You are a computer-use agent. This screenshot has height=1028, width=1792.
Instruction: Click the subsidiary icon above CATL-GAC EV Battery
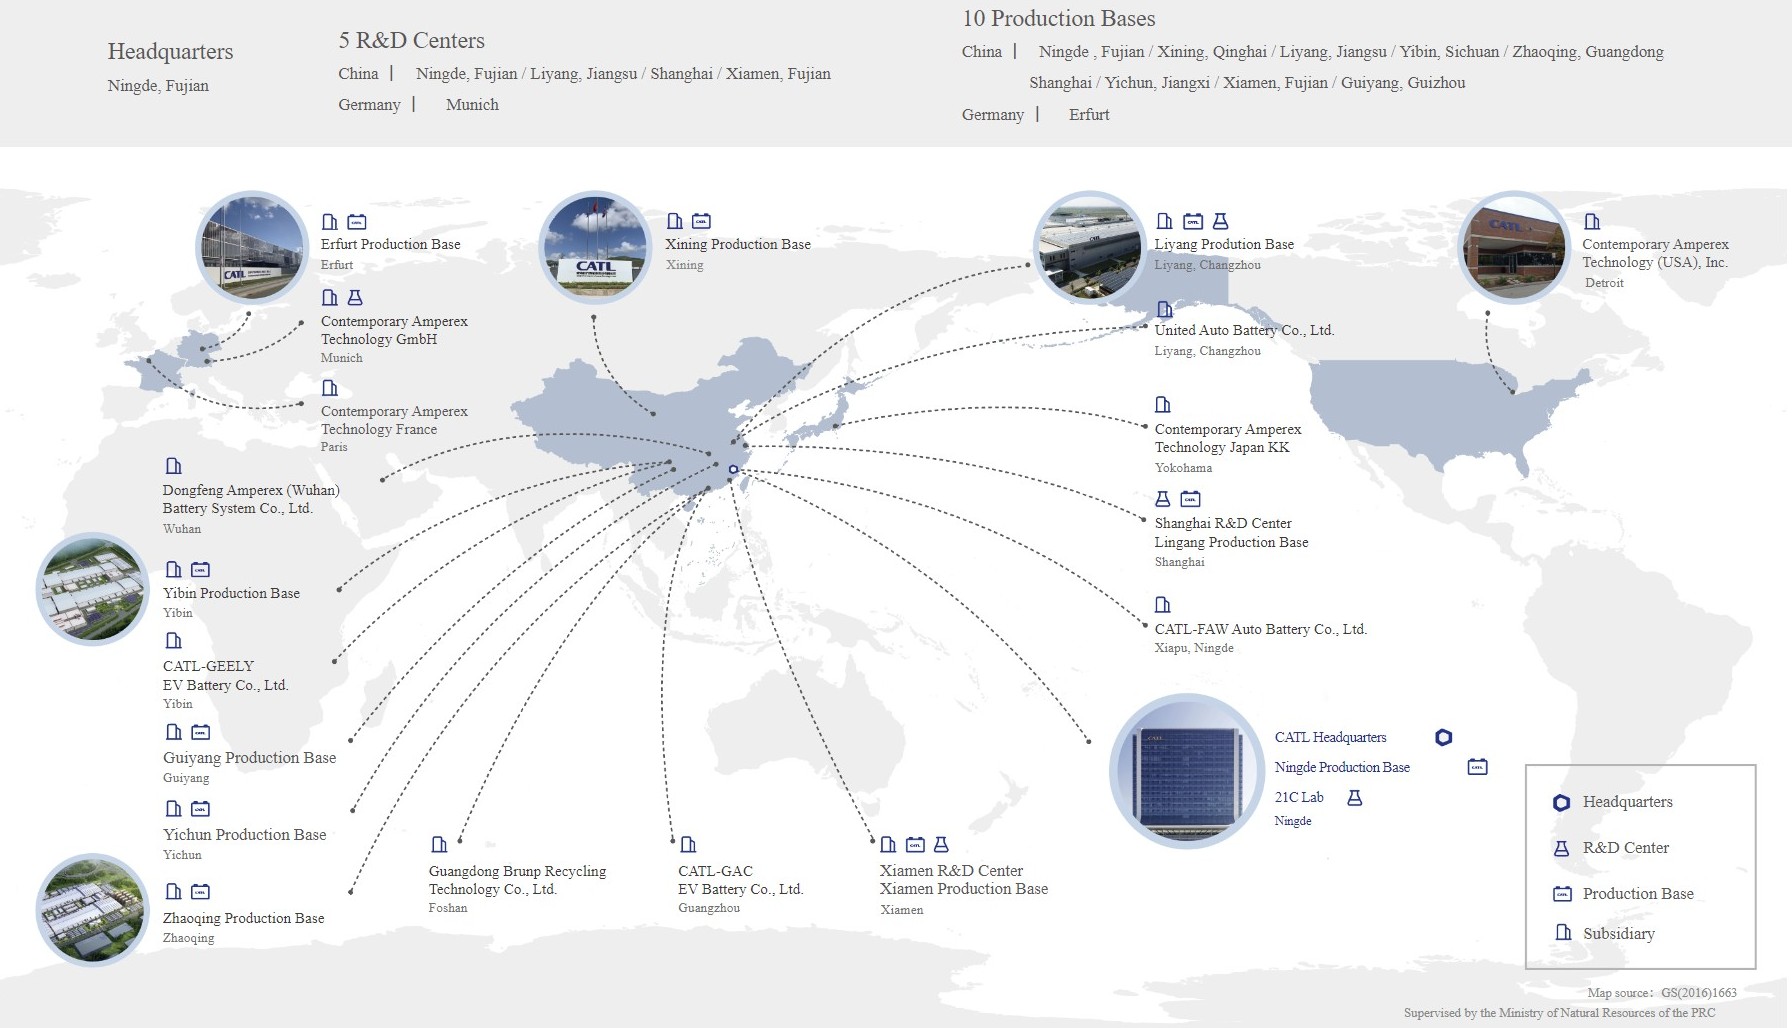point(688,845)
